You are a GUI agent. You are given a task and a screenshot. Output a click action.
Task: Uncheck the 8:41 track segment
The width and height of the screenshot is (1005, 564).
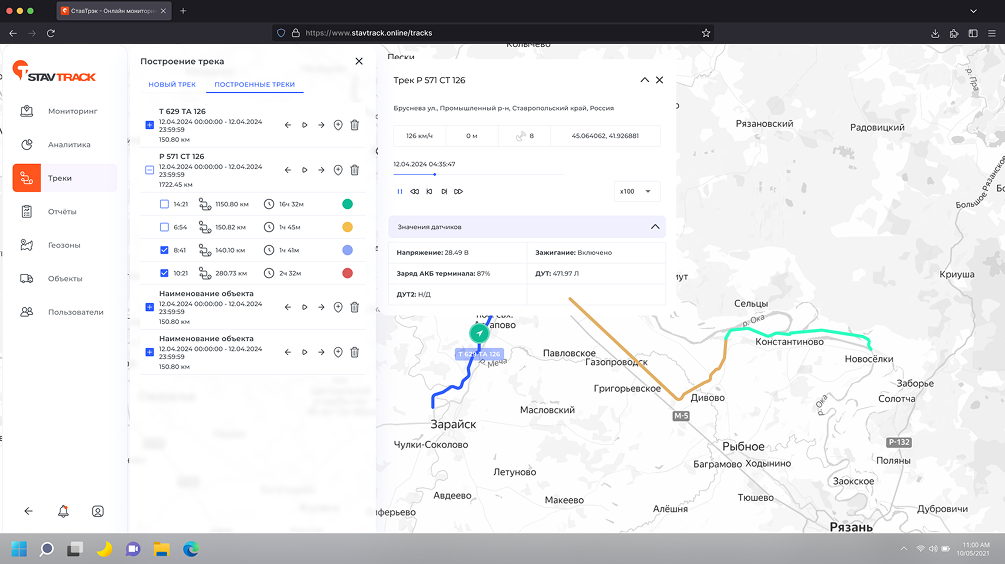pos(164,250)
